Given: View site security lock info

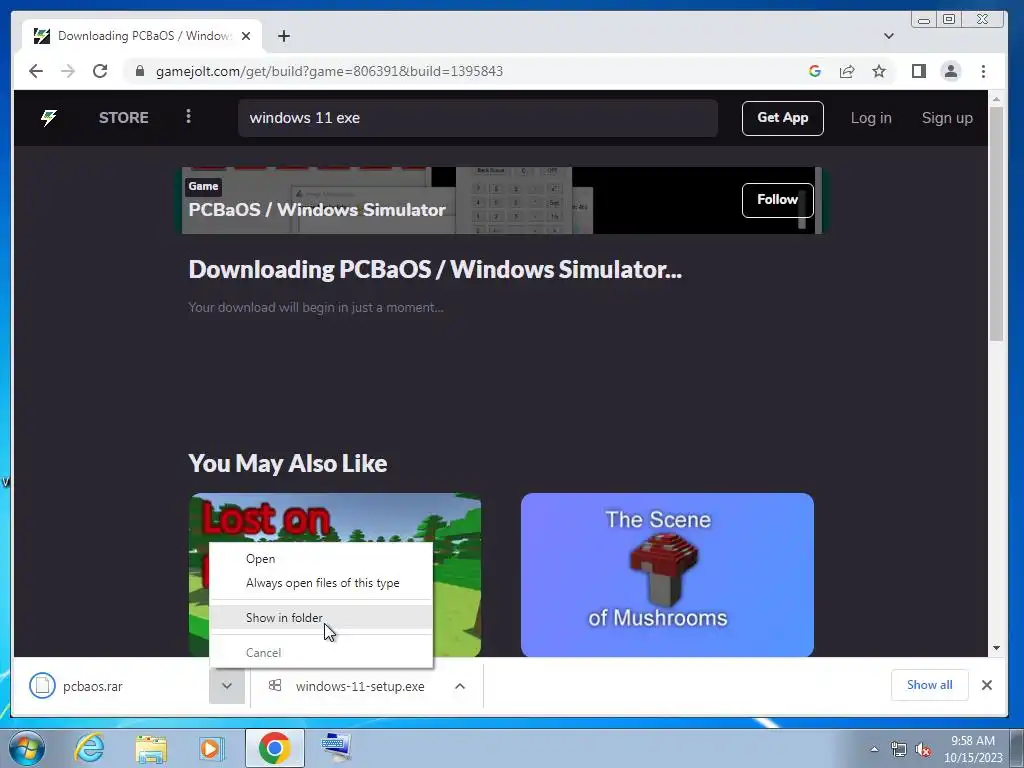Looking at the screenshot, I should pyautogui.click(x=140, y=71).
